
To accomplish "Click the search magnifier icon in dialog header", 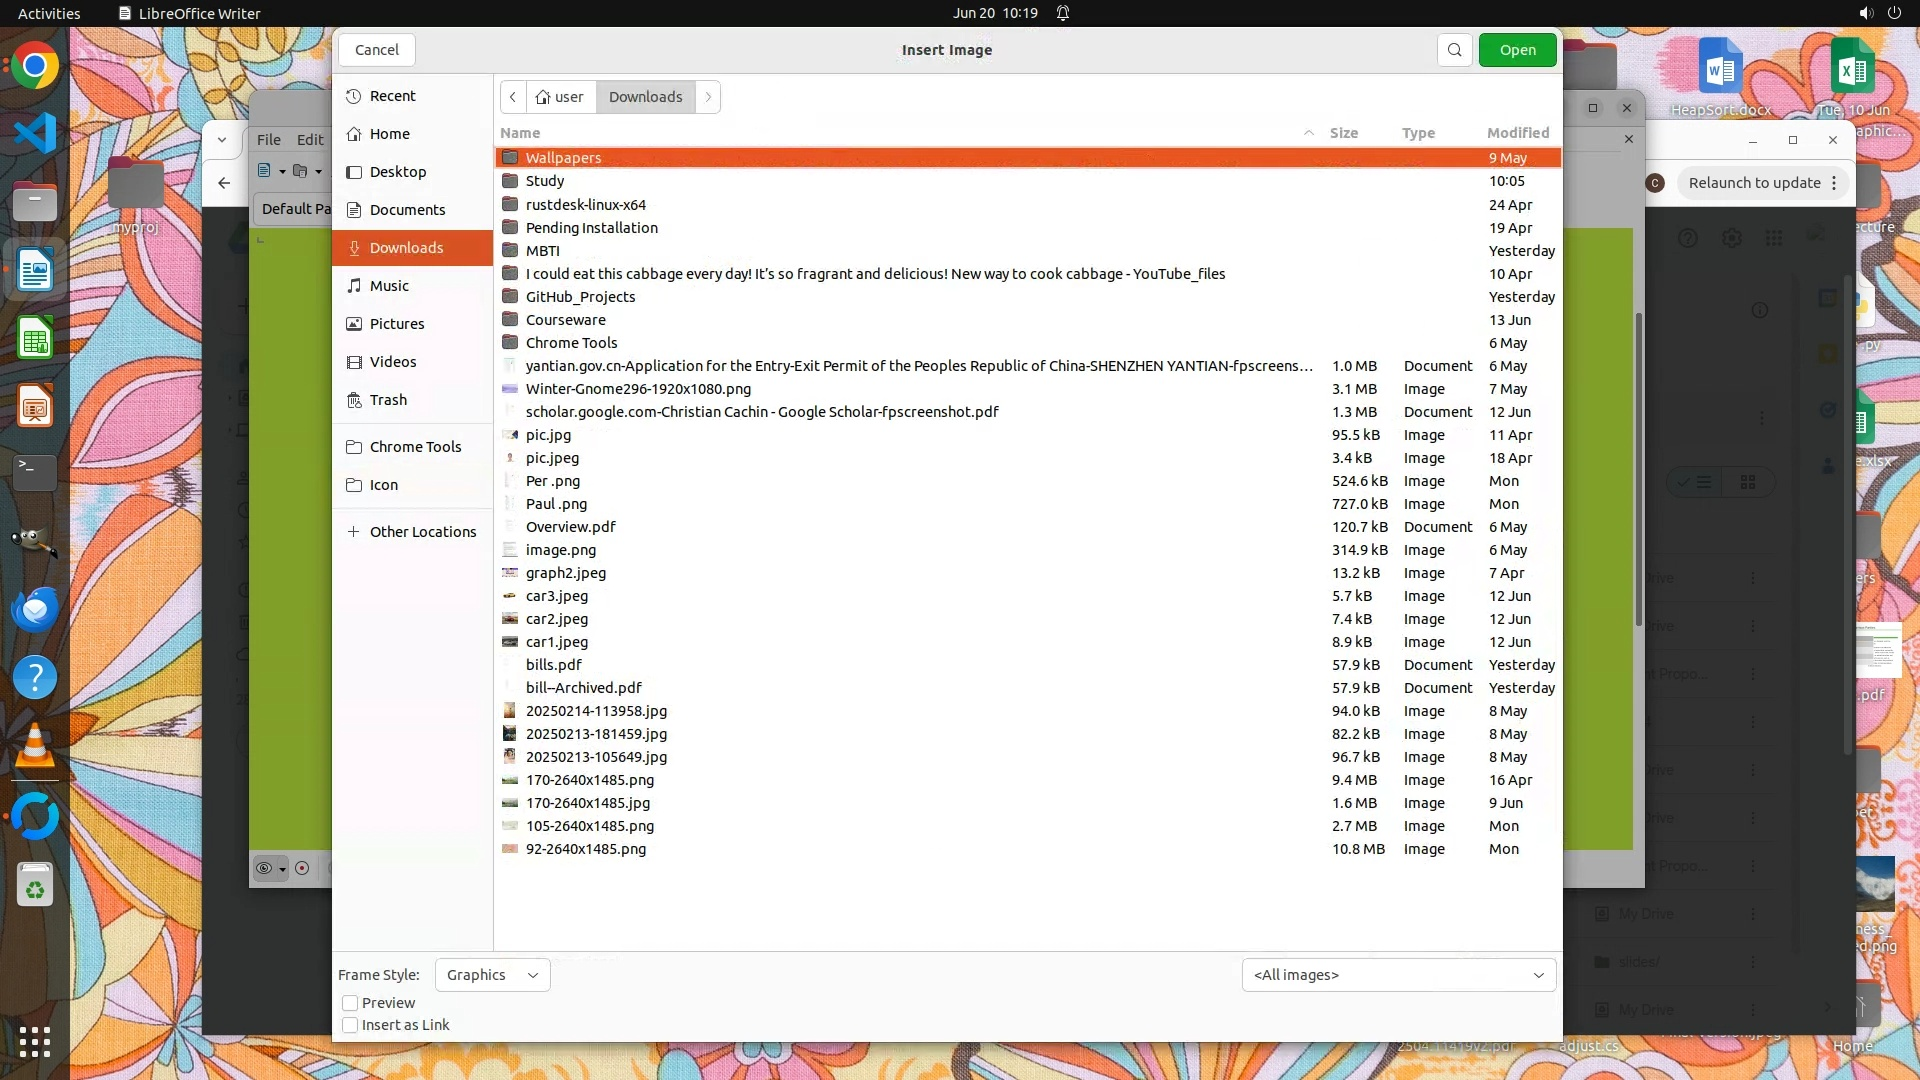I will [x=1454, y=50].
